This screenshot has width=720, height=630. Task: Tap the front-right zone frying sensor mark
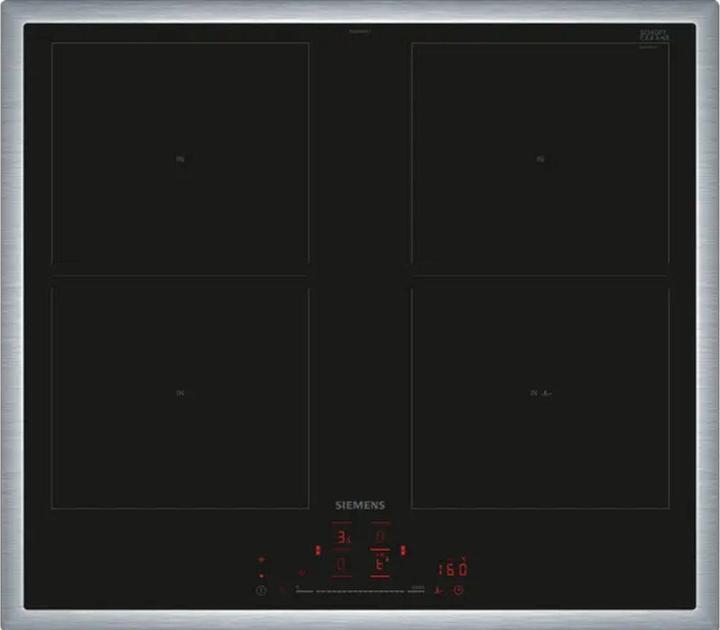[x=546, y=393]
